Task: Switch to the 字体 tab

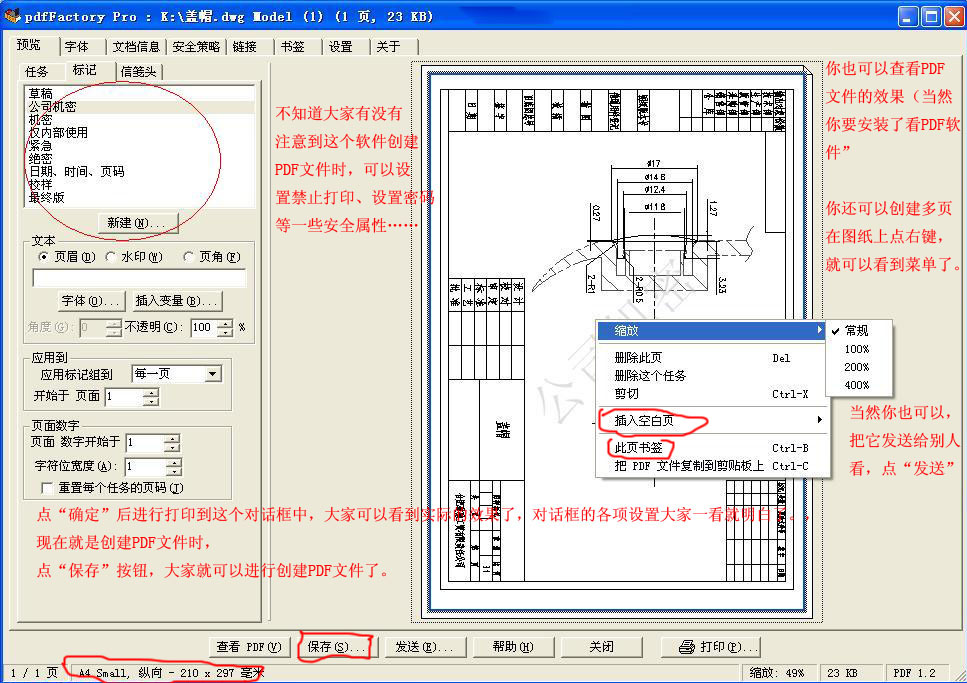Action: point(77,47)
